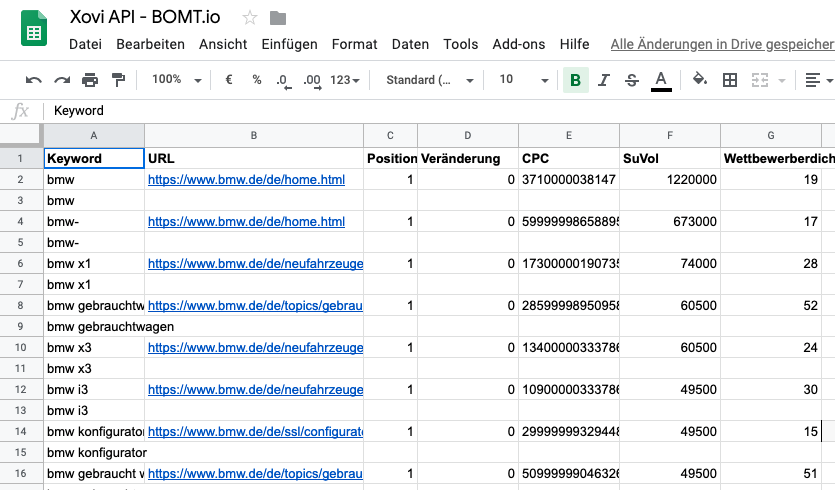Decrease decimal places
The width and height of the screenshot is (835, 490).
pyautogui.click(x=283, y=81)
